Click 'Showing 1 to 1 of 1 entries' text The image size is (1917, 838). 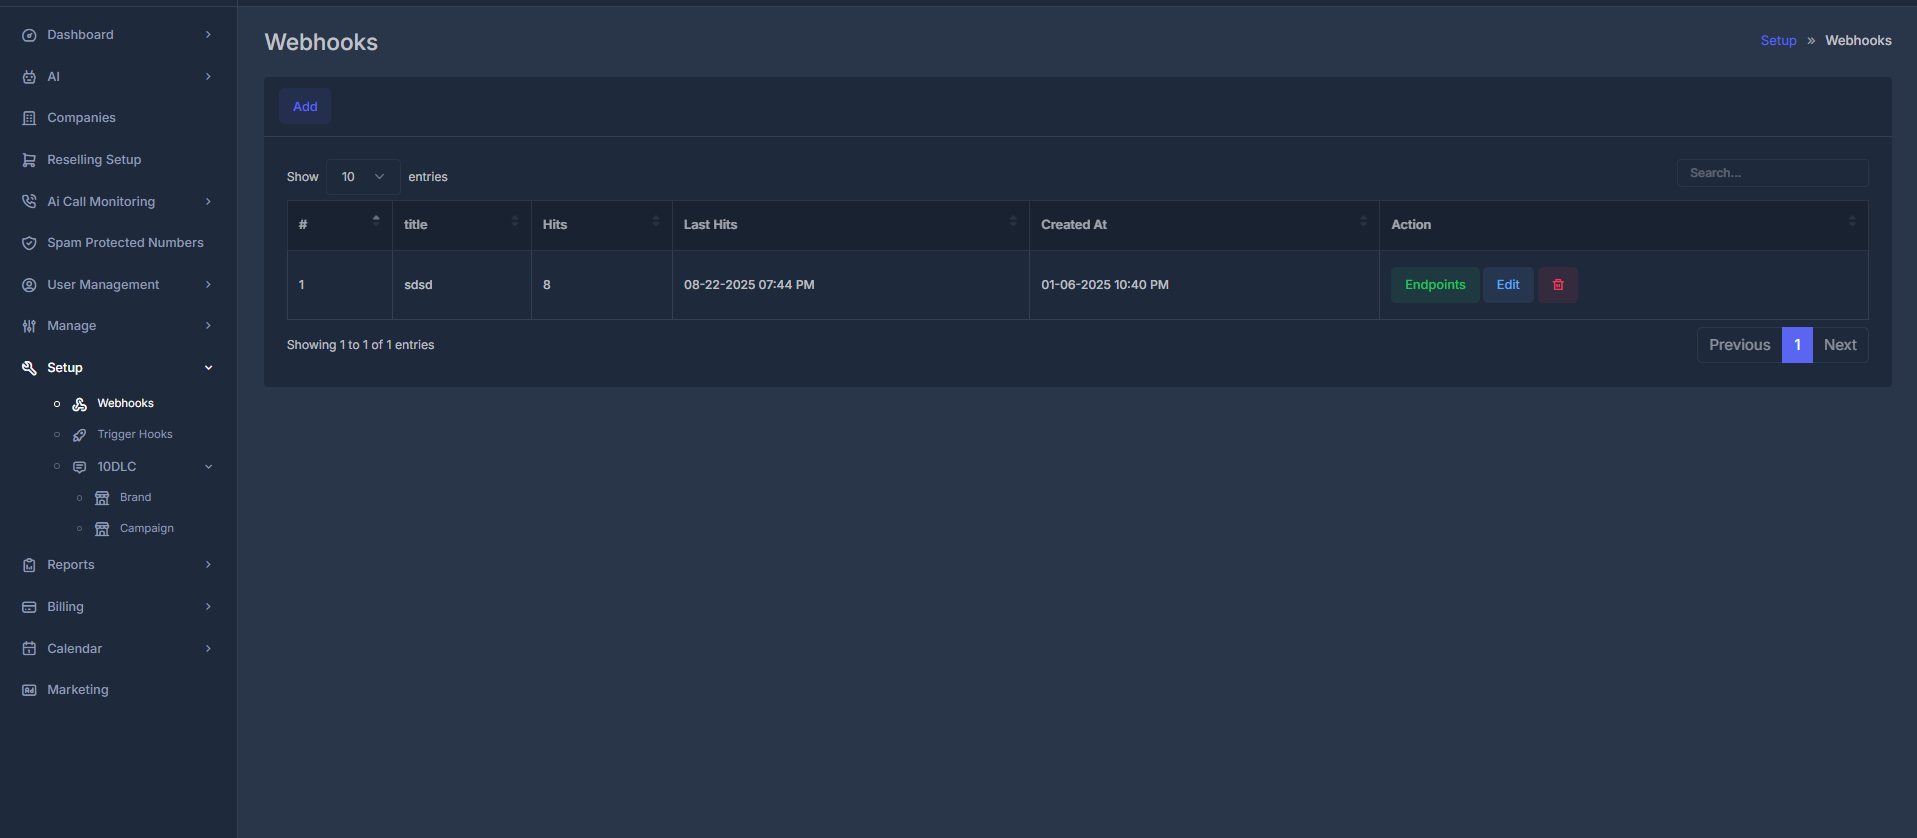360,345
